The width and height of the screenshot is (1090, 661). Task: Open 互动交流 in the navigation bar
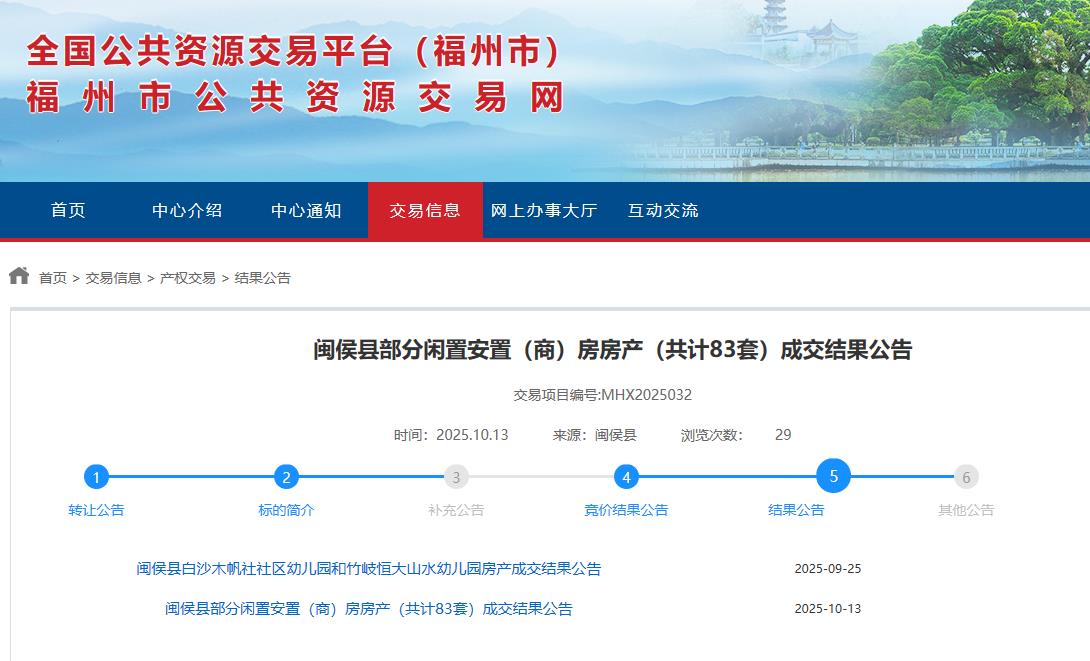click(663, 210)
